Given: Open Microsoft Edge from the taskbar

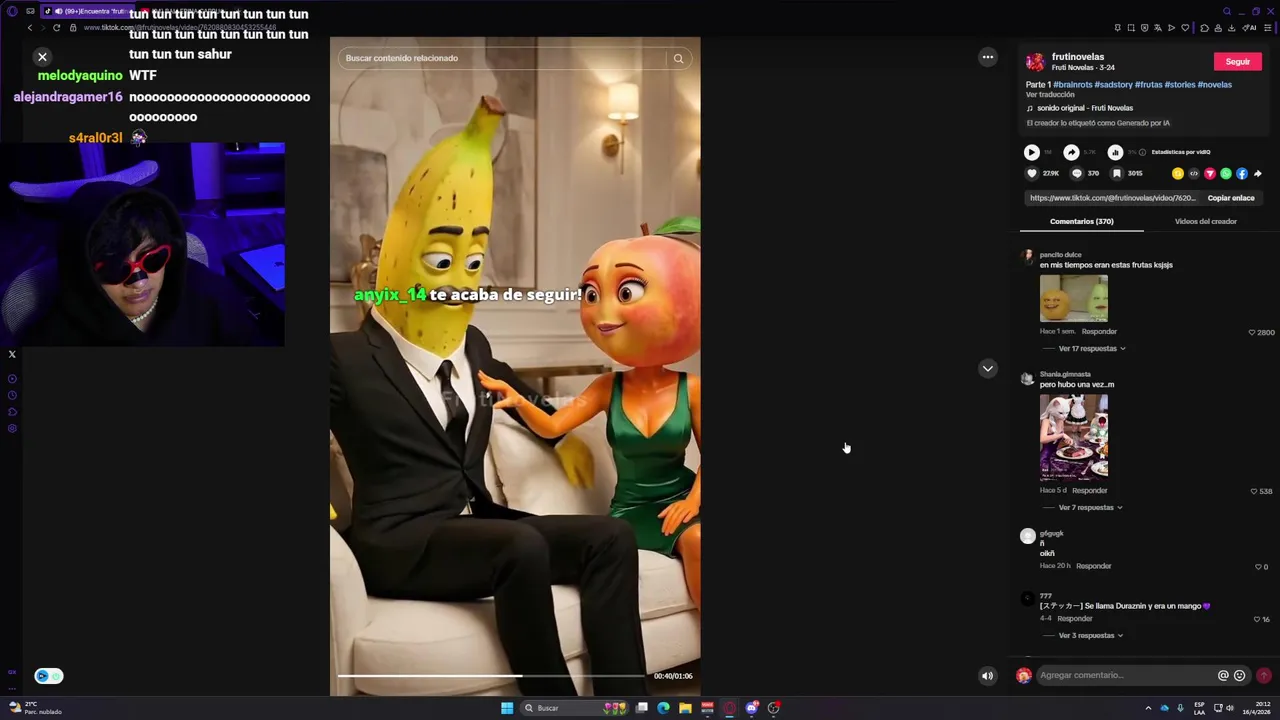Looking at the screenshot, I should [x=663, y=708].
